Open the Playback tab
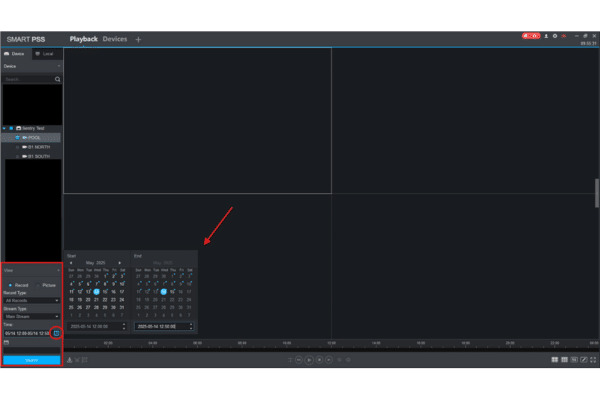Image resolution: width=600 pixels, height=400 pixels. pos(83,39)
